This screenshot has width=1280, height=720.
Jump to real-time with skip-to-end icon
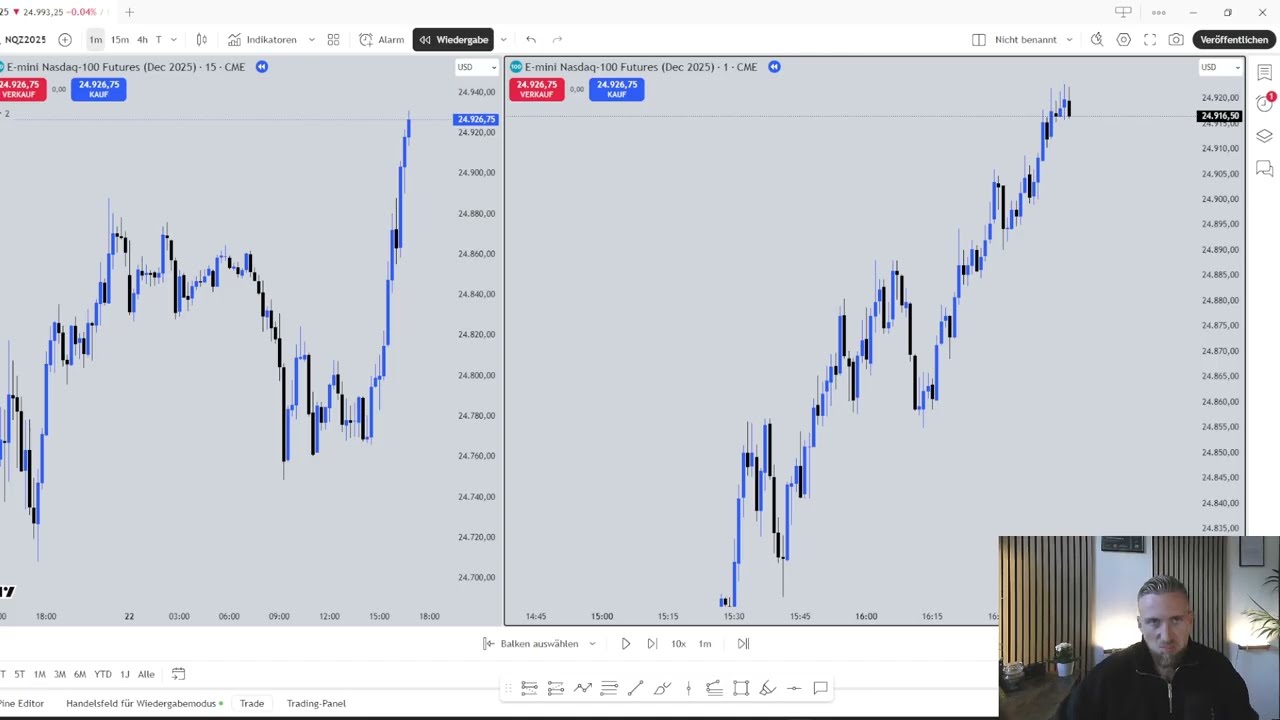(743, 644)
